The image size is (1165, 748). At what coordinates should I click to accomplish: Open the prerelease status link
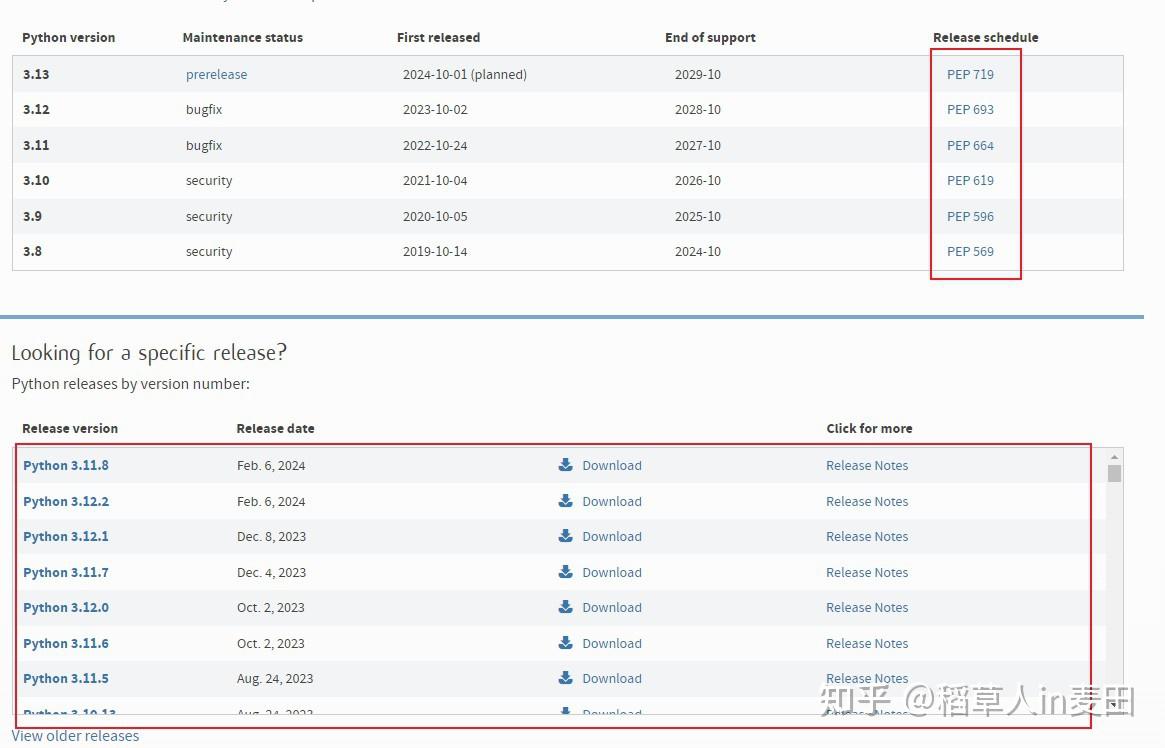click(216, 74)
